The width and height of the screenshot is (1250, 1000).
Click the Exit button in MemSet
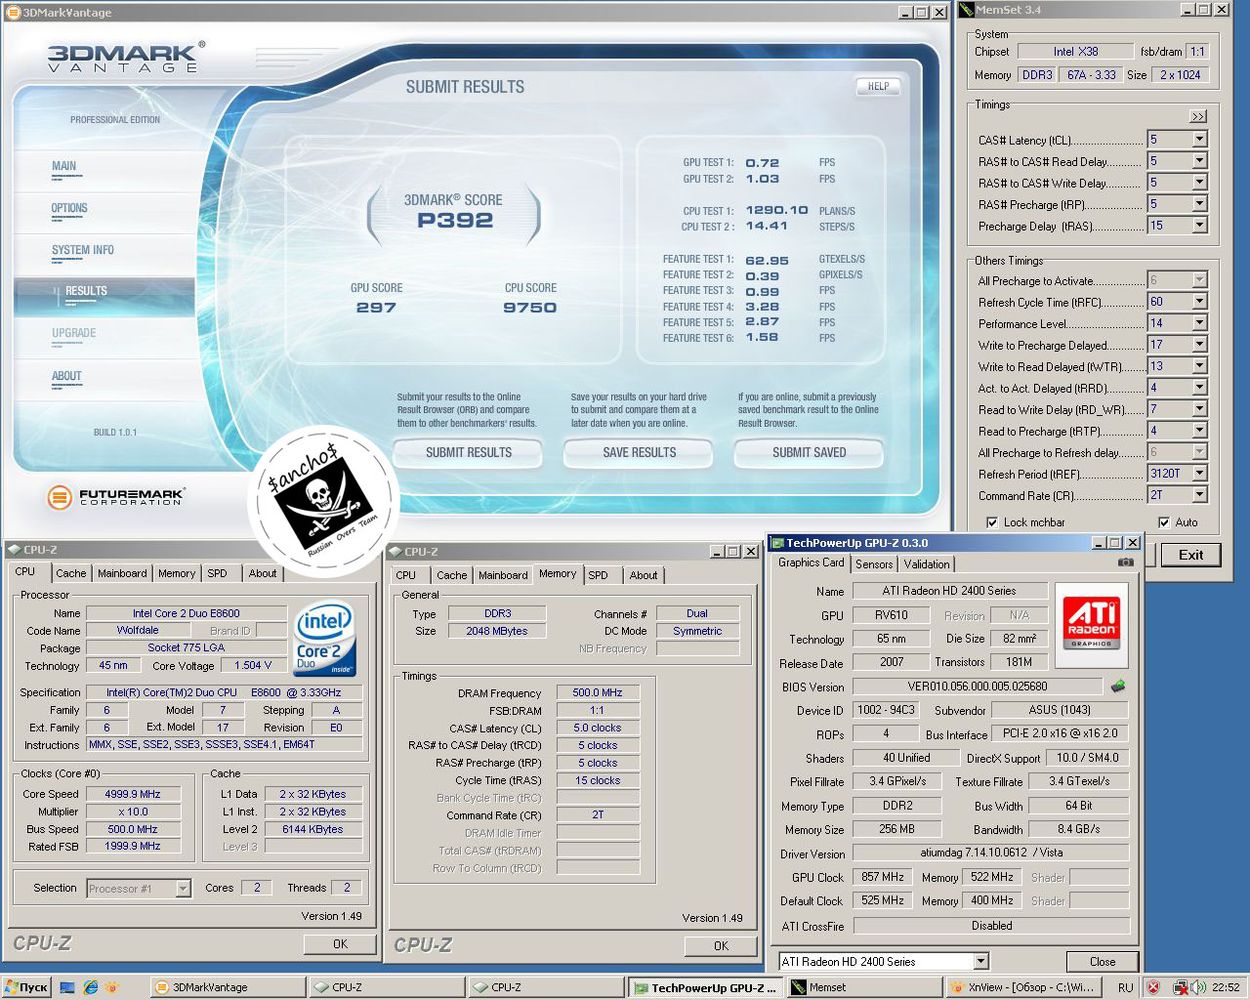tap(1190, 555)
